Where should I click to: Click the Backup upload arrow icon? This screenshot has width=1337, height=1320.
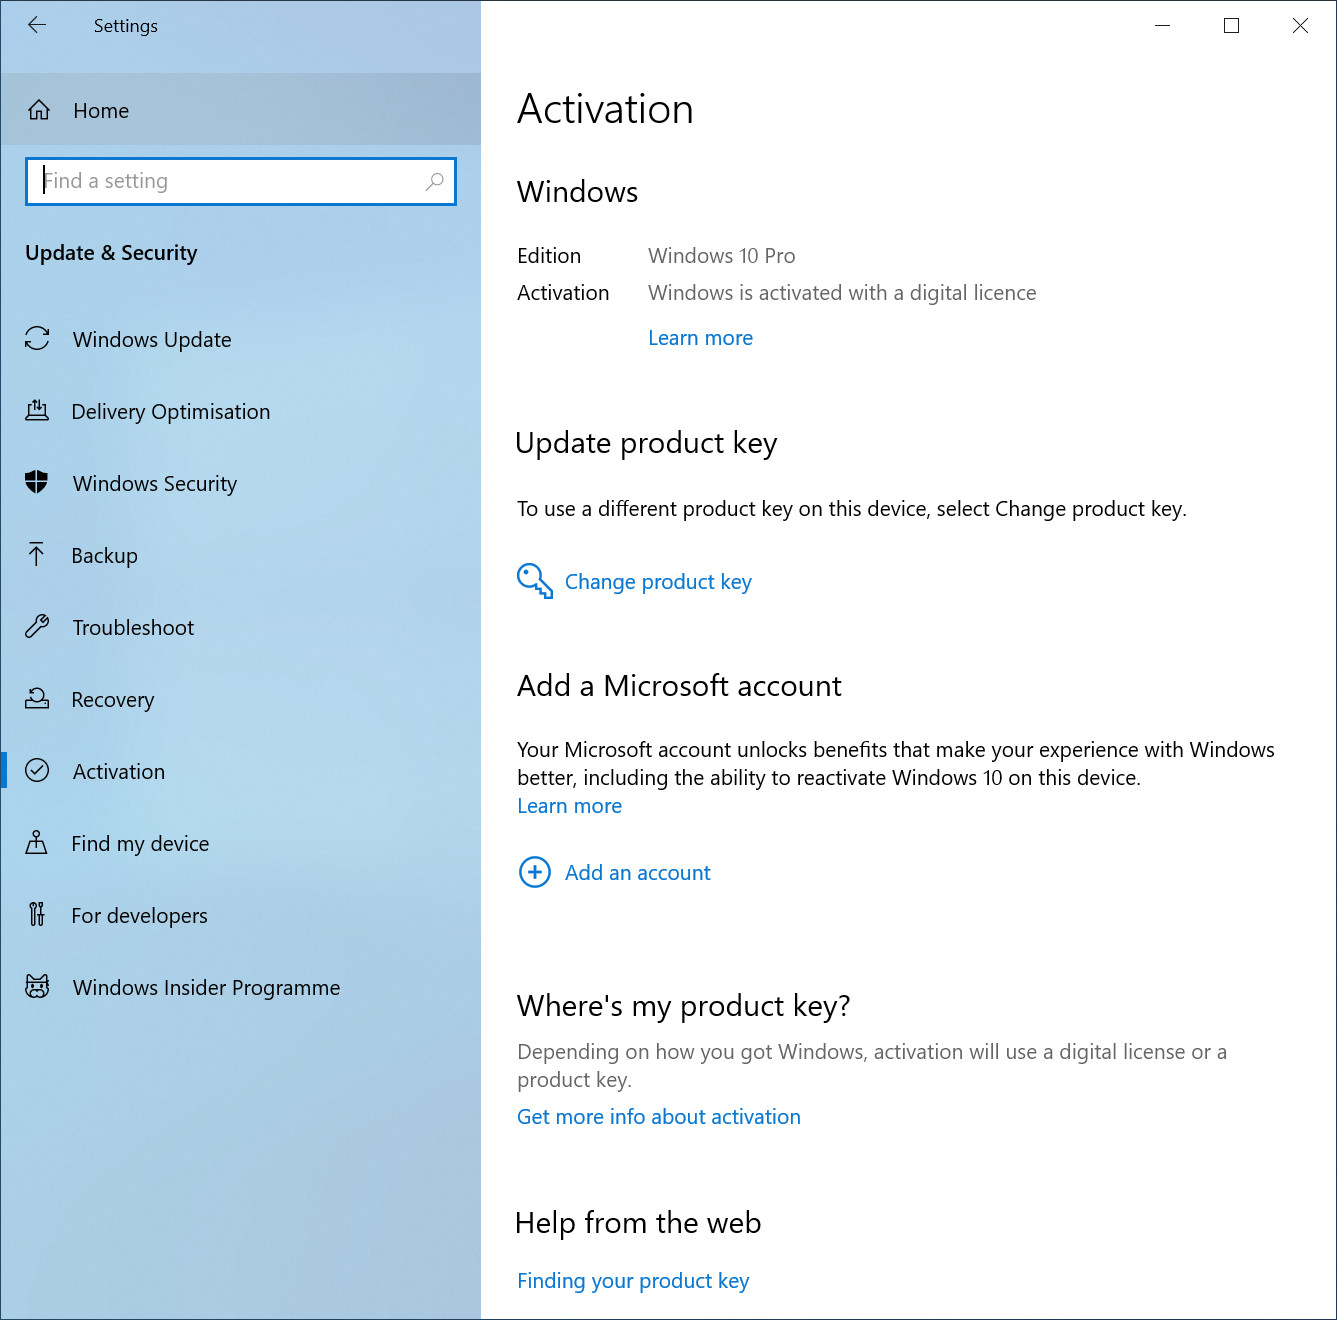(37, 555)
